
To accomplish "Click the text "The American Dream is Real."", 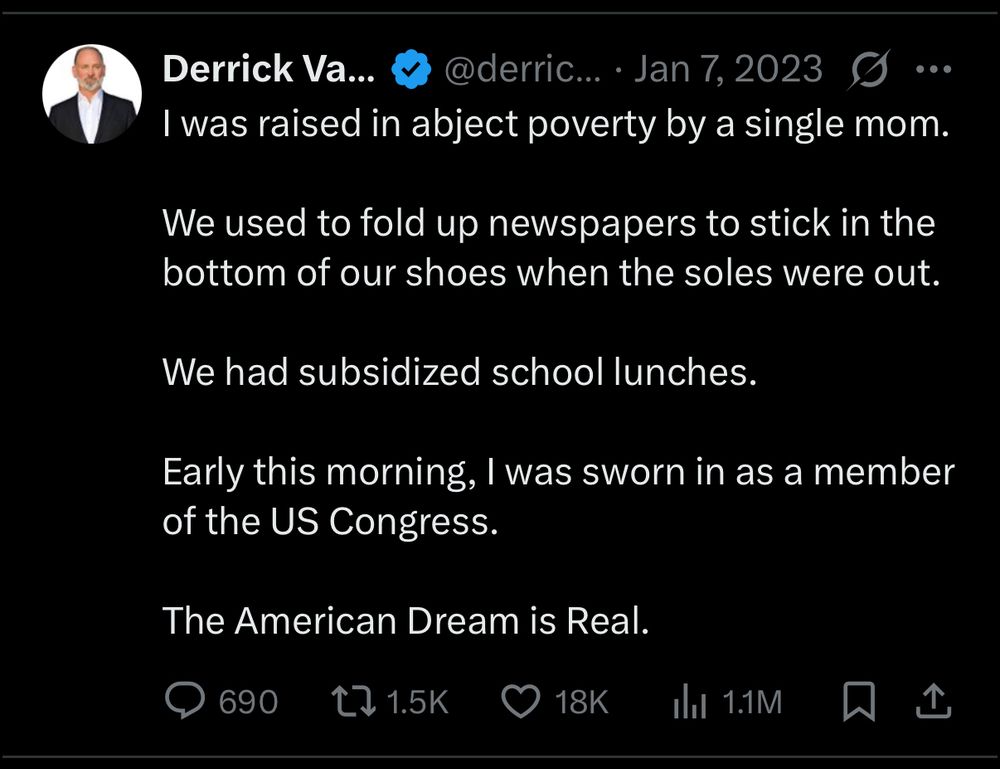I will pyautogui.click(x=406, y=621).
